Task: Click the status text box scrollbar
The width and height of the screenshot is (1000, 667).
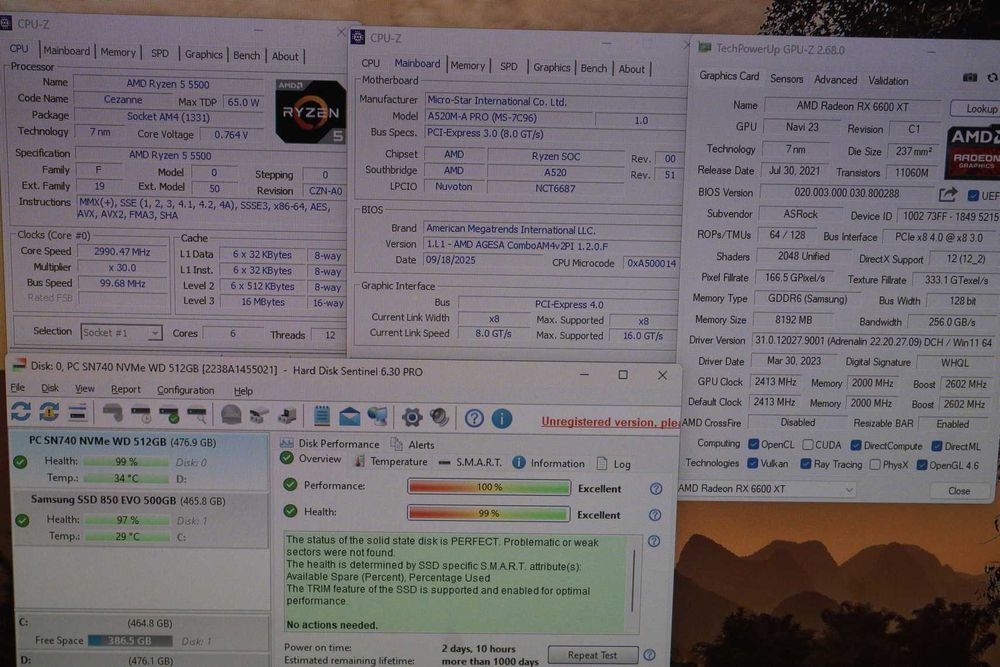Action: (633, 582)
